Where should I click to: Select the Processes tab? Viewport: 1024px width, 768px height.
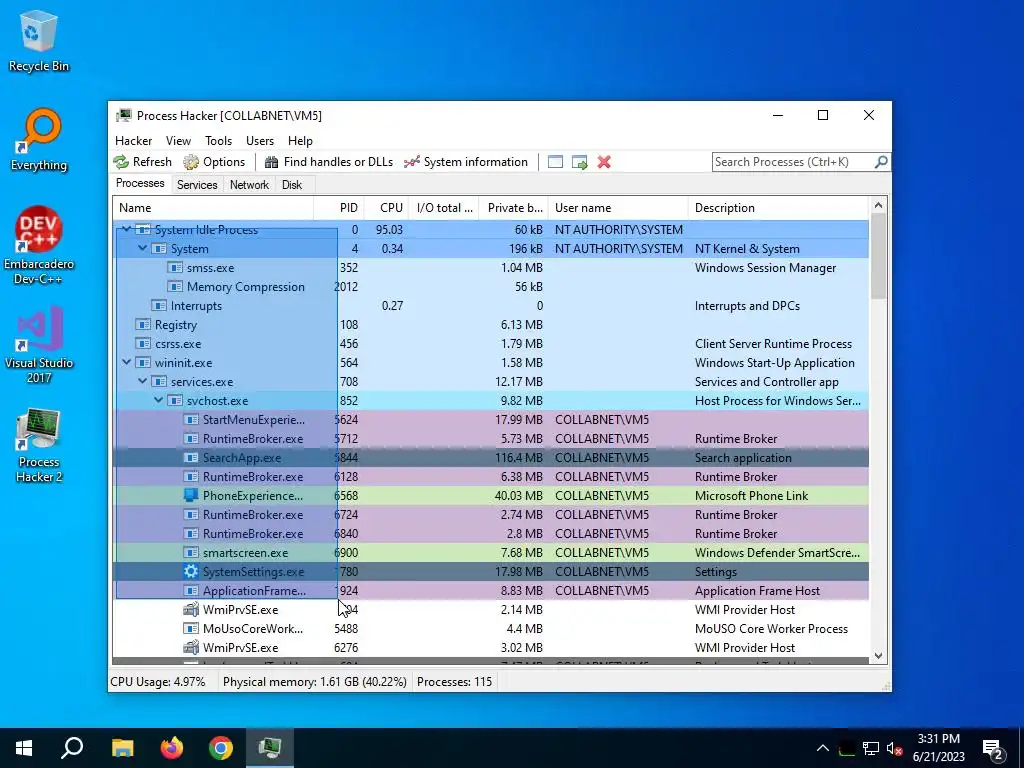140,184
